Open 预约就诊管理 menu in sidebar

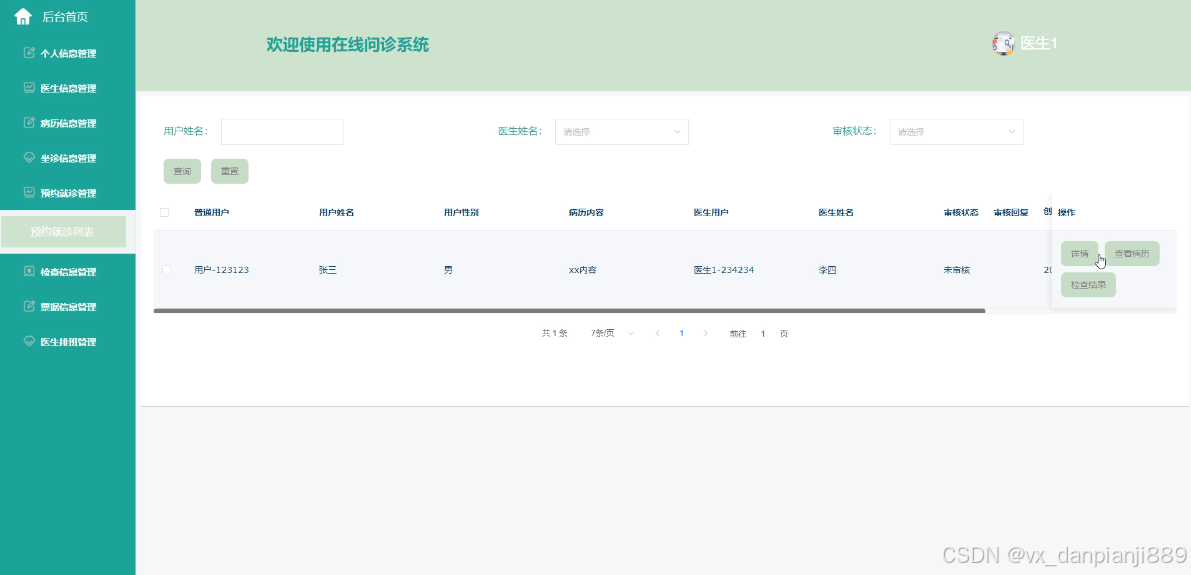68,193
